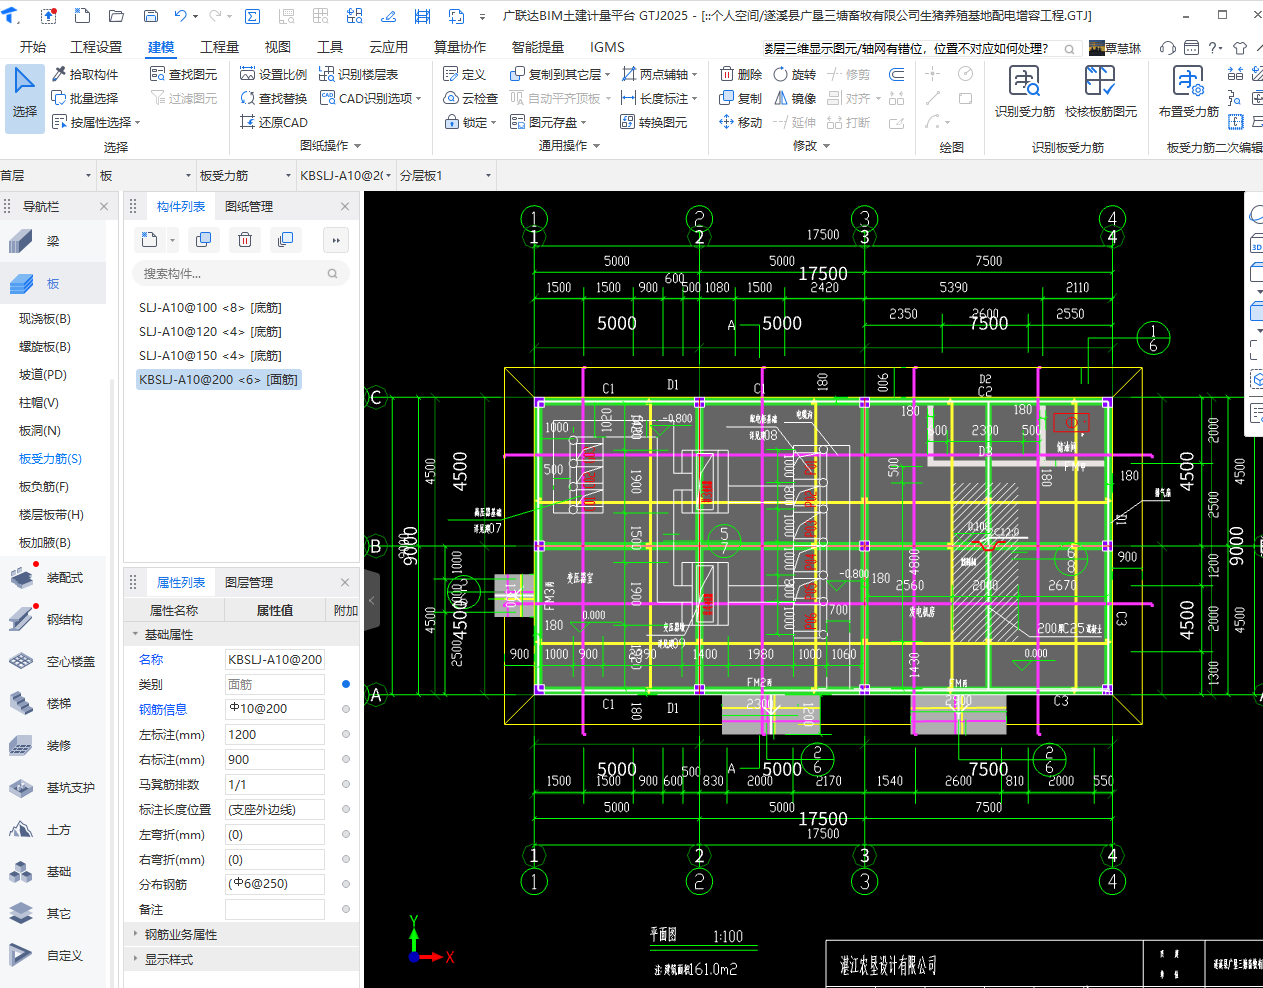This screenshot has width=1263, height=988.
Task: Select SLJ-A10@150 <4> [底筋] component
Action: (x=210, y=356)
